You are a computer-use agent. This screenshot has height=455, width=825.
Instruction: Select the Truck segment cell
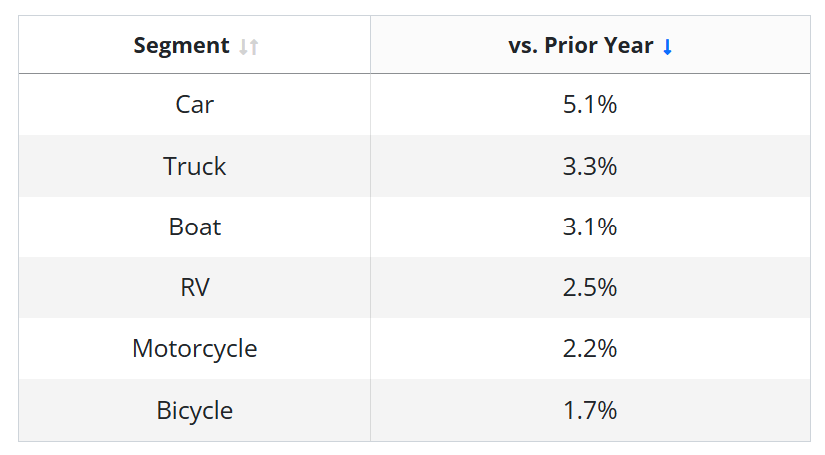tap(194, 166)
